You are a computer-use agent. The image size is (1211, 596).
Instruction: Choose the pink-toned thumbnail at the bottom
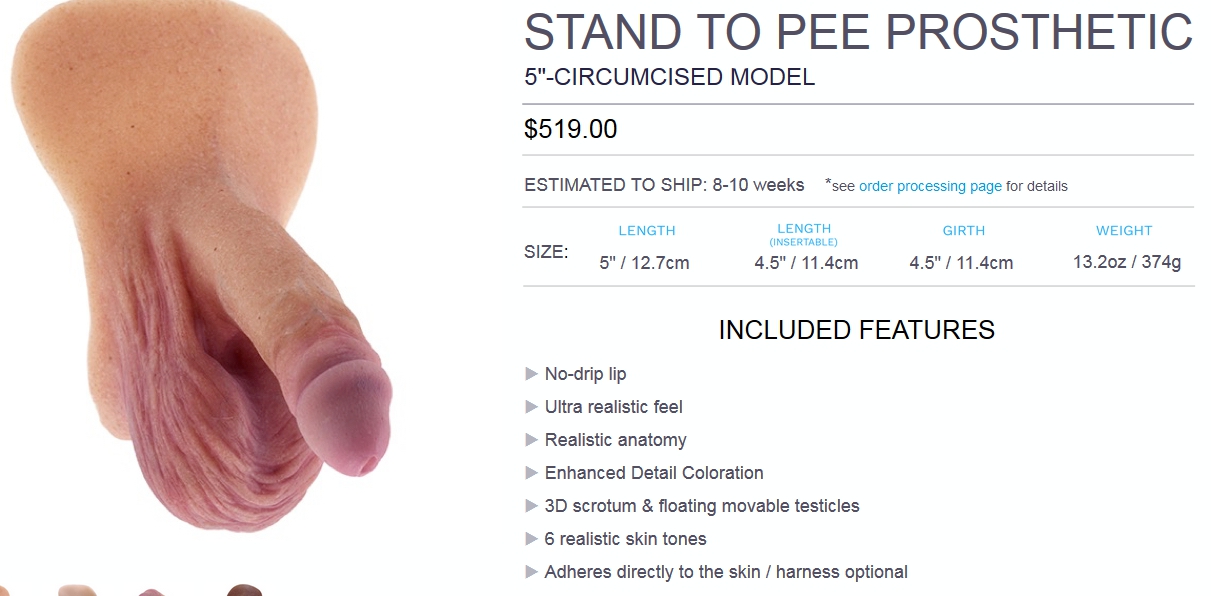(x=150, y=591)
